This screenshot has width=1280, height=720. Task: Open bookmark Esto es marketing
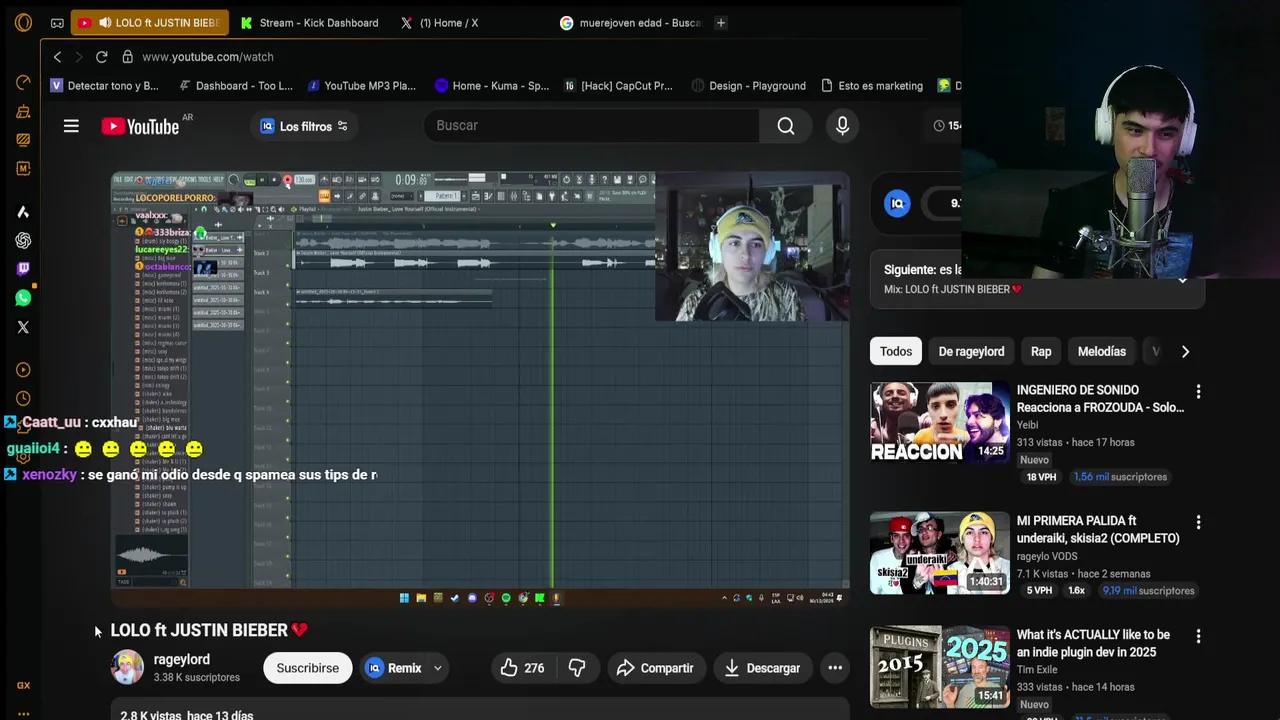click(x=872, y=86)
